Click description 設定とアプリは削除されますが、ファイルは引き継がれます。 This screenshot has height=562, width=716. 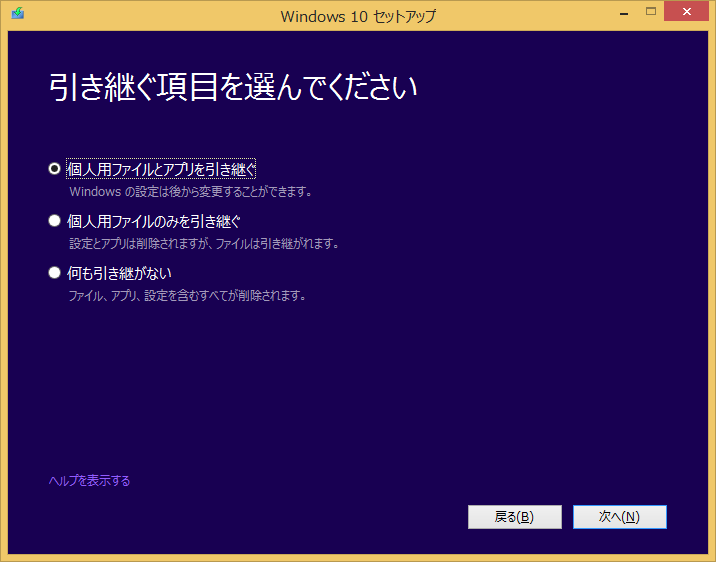tap(204, 244)
